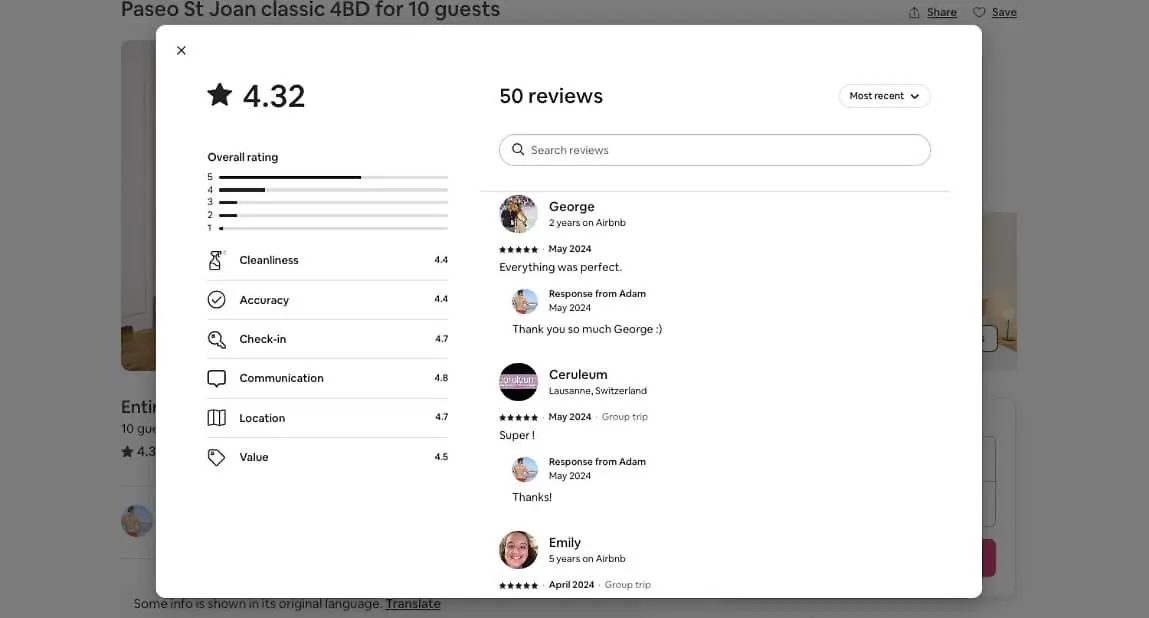Click the magnifier icon in Search reviews
The image size is (1149, 618).
pos(518,150)
